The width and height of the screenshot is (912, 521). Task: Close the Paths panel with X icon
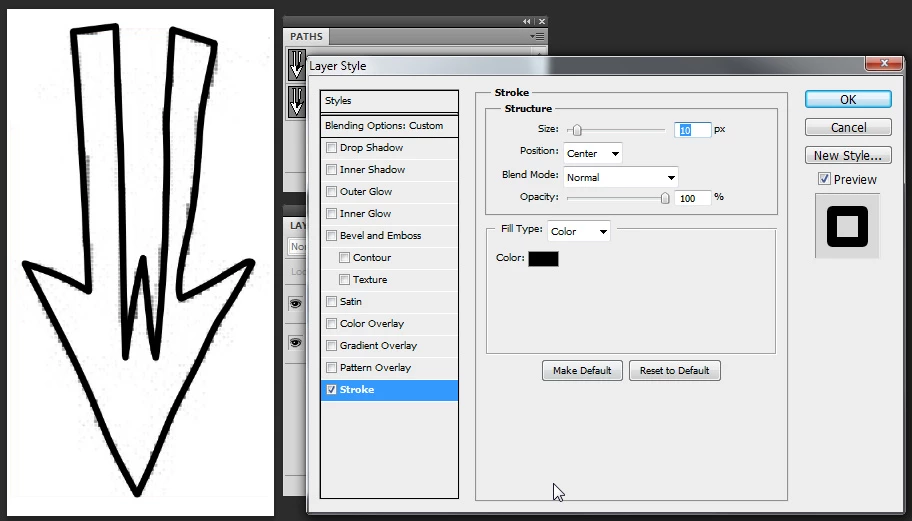click(x=542, y=22)
